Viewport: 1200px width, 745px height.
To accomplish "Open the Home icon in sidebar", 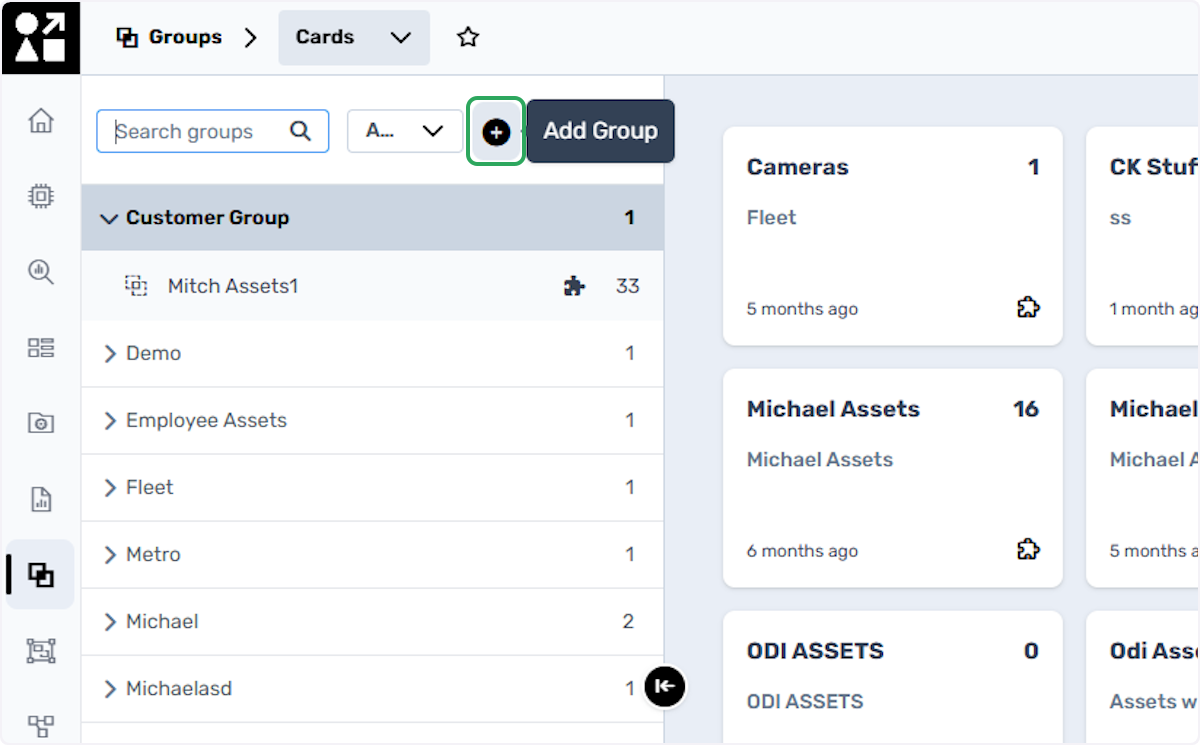I will point(41,122).
